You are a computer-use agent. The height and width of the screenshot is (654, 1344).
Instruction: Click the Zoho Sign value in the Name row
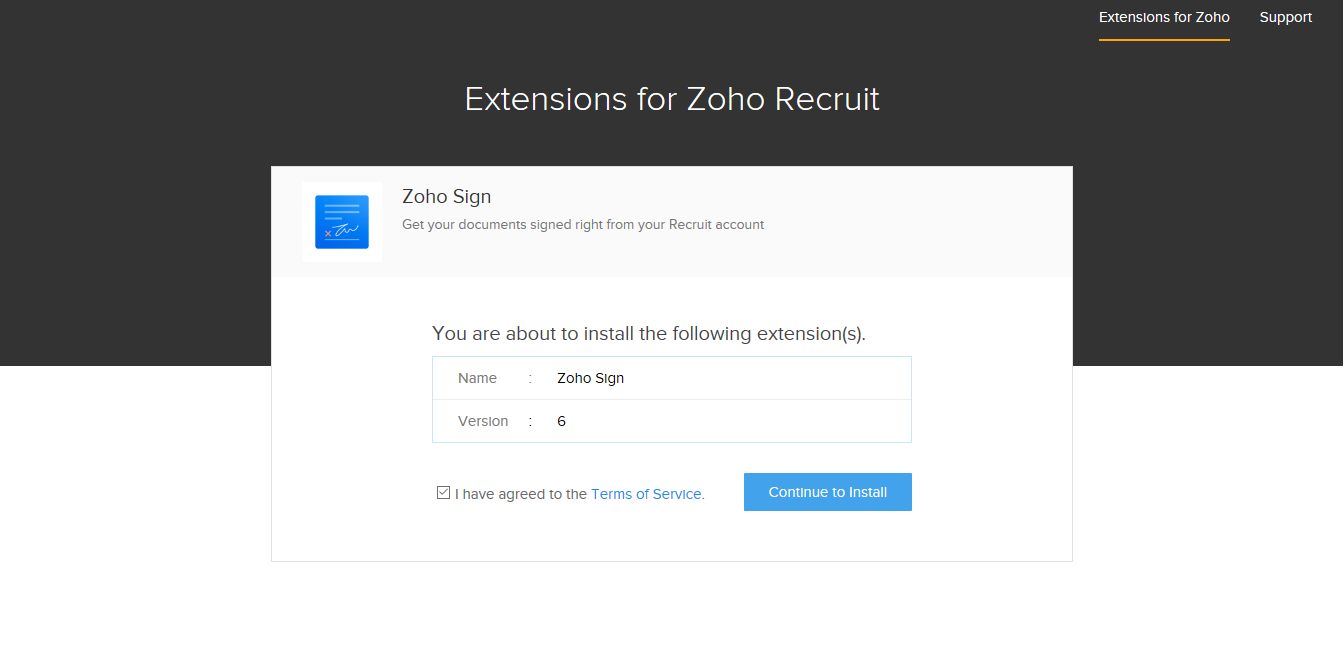(x=590, y=378)
